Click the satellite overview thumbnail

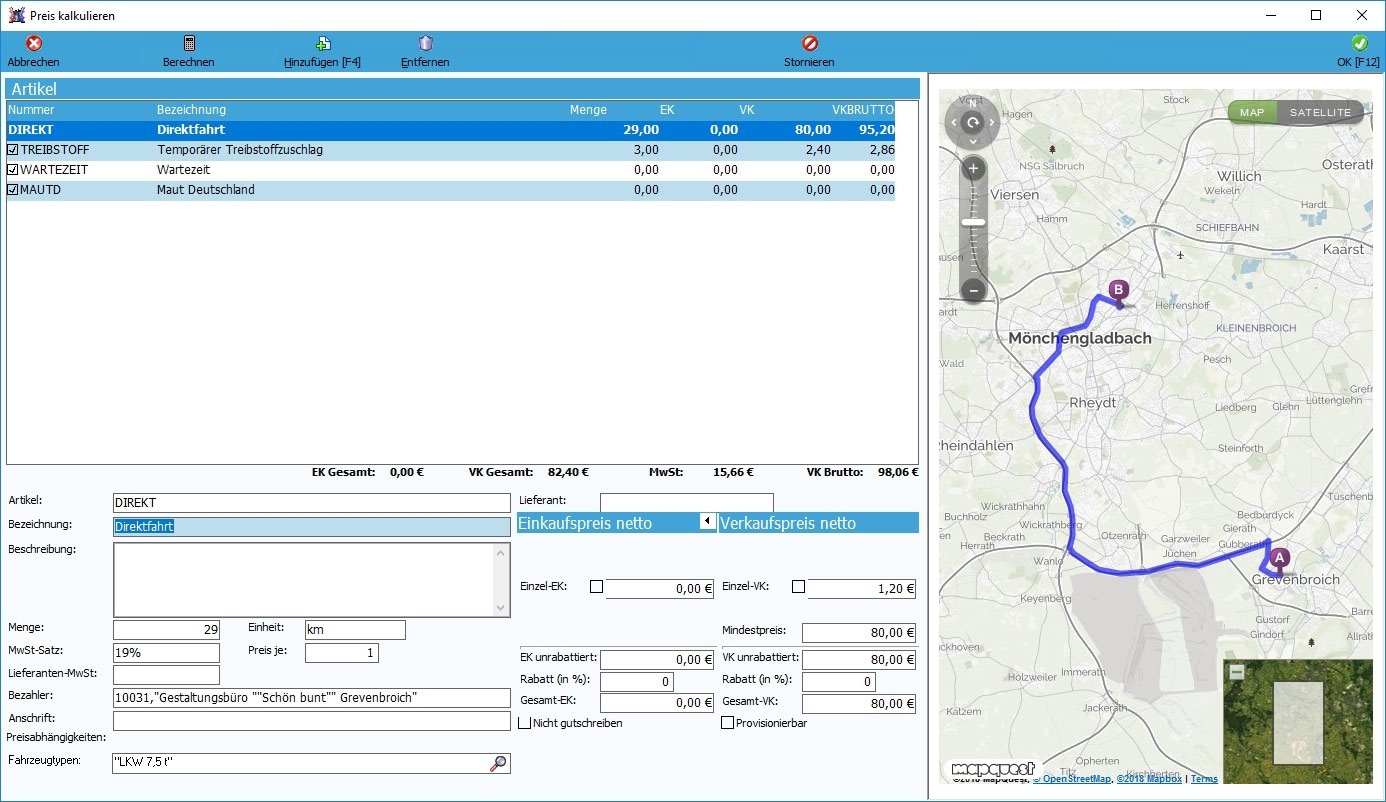point(1298,722)
